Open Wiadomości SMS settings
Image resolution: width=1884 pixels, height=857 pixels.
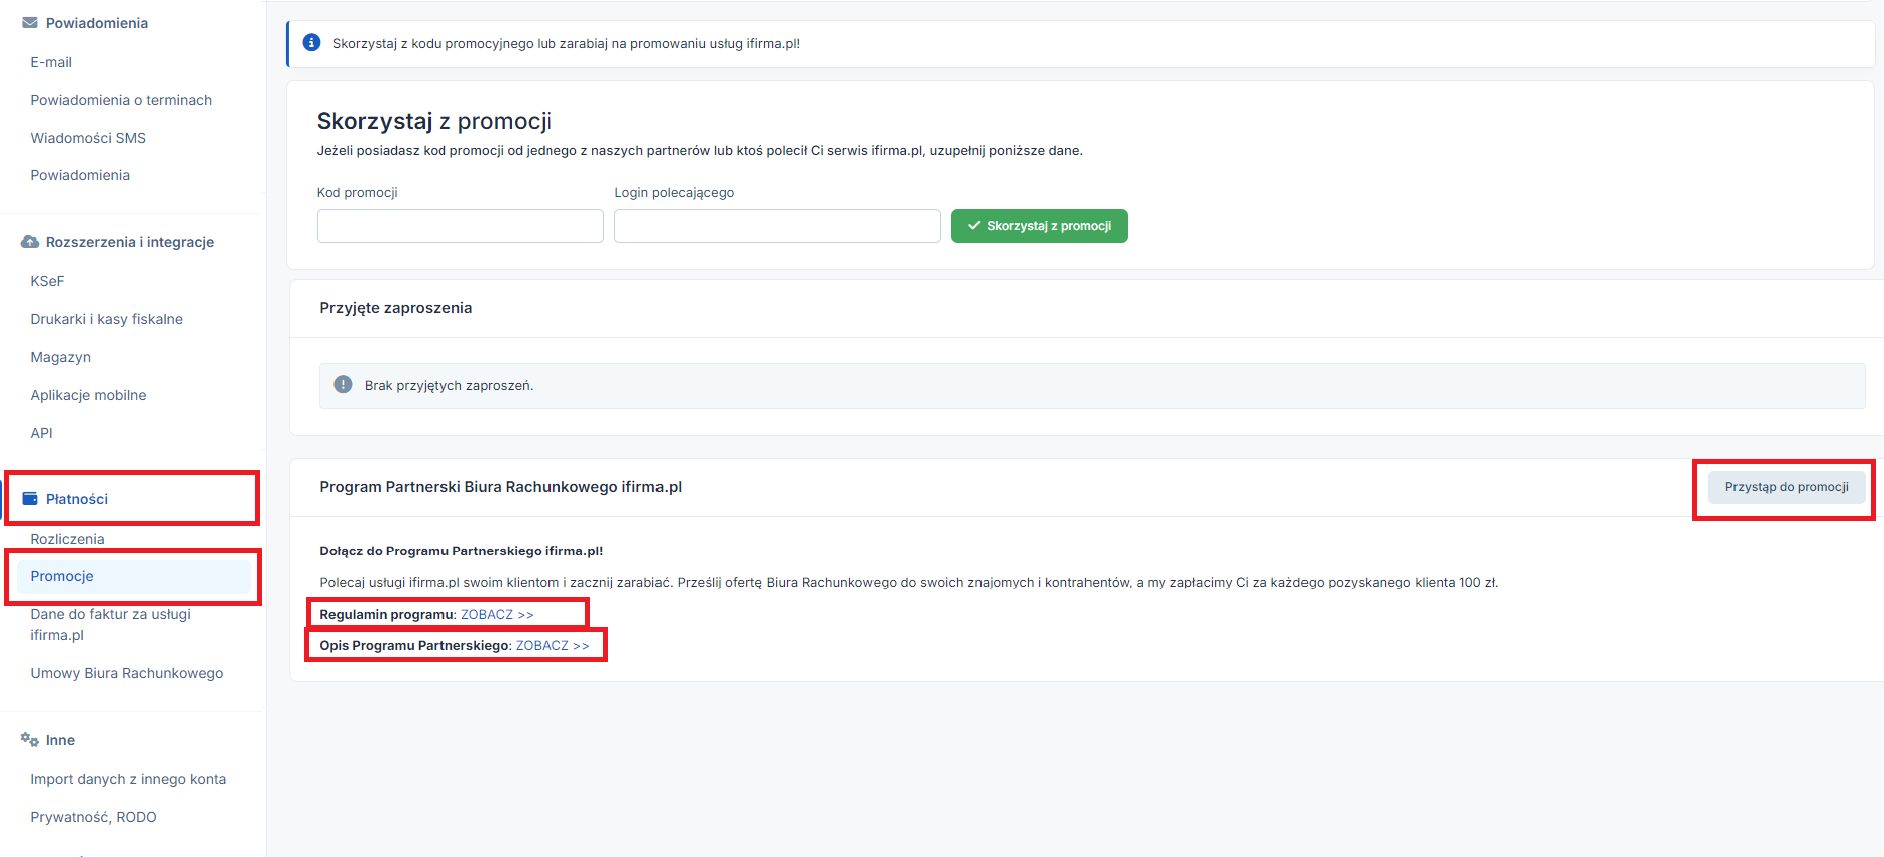click(x=88, y=138)
